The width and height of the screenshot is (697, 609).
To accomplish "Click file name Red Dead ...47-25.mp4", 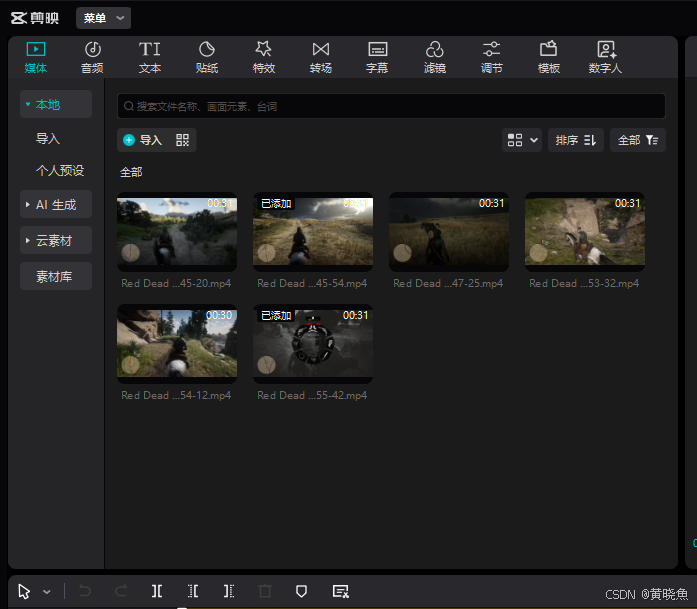I will click(448, 284).
